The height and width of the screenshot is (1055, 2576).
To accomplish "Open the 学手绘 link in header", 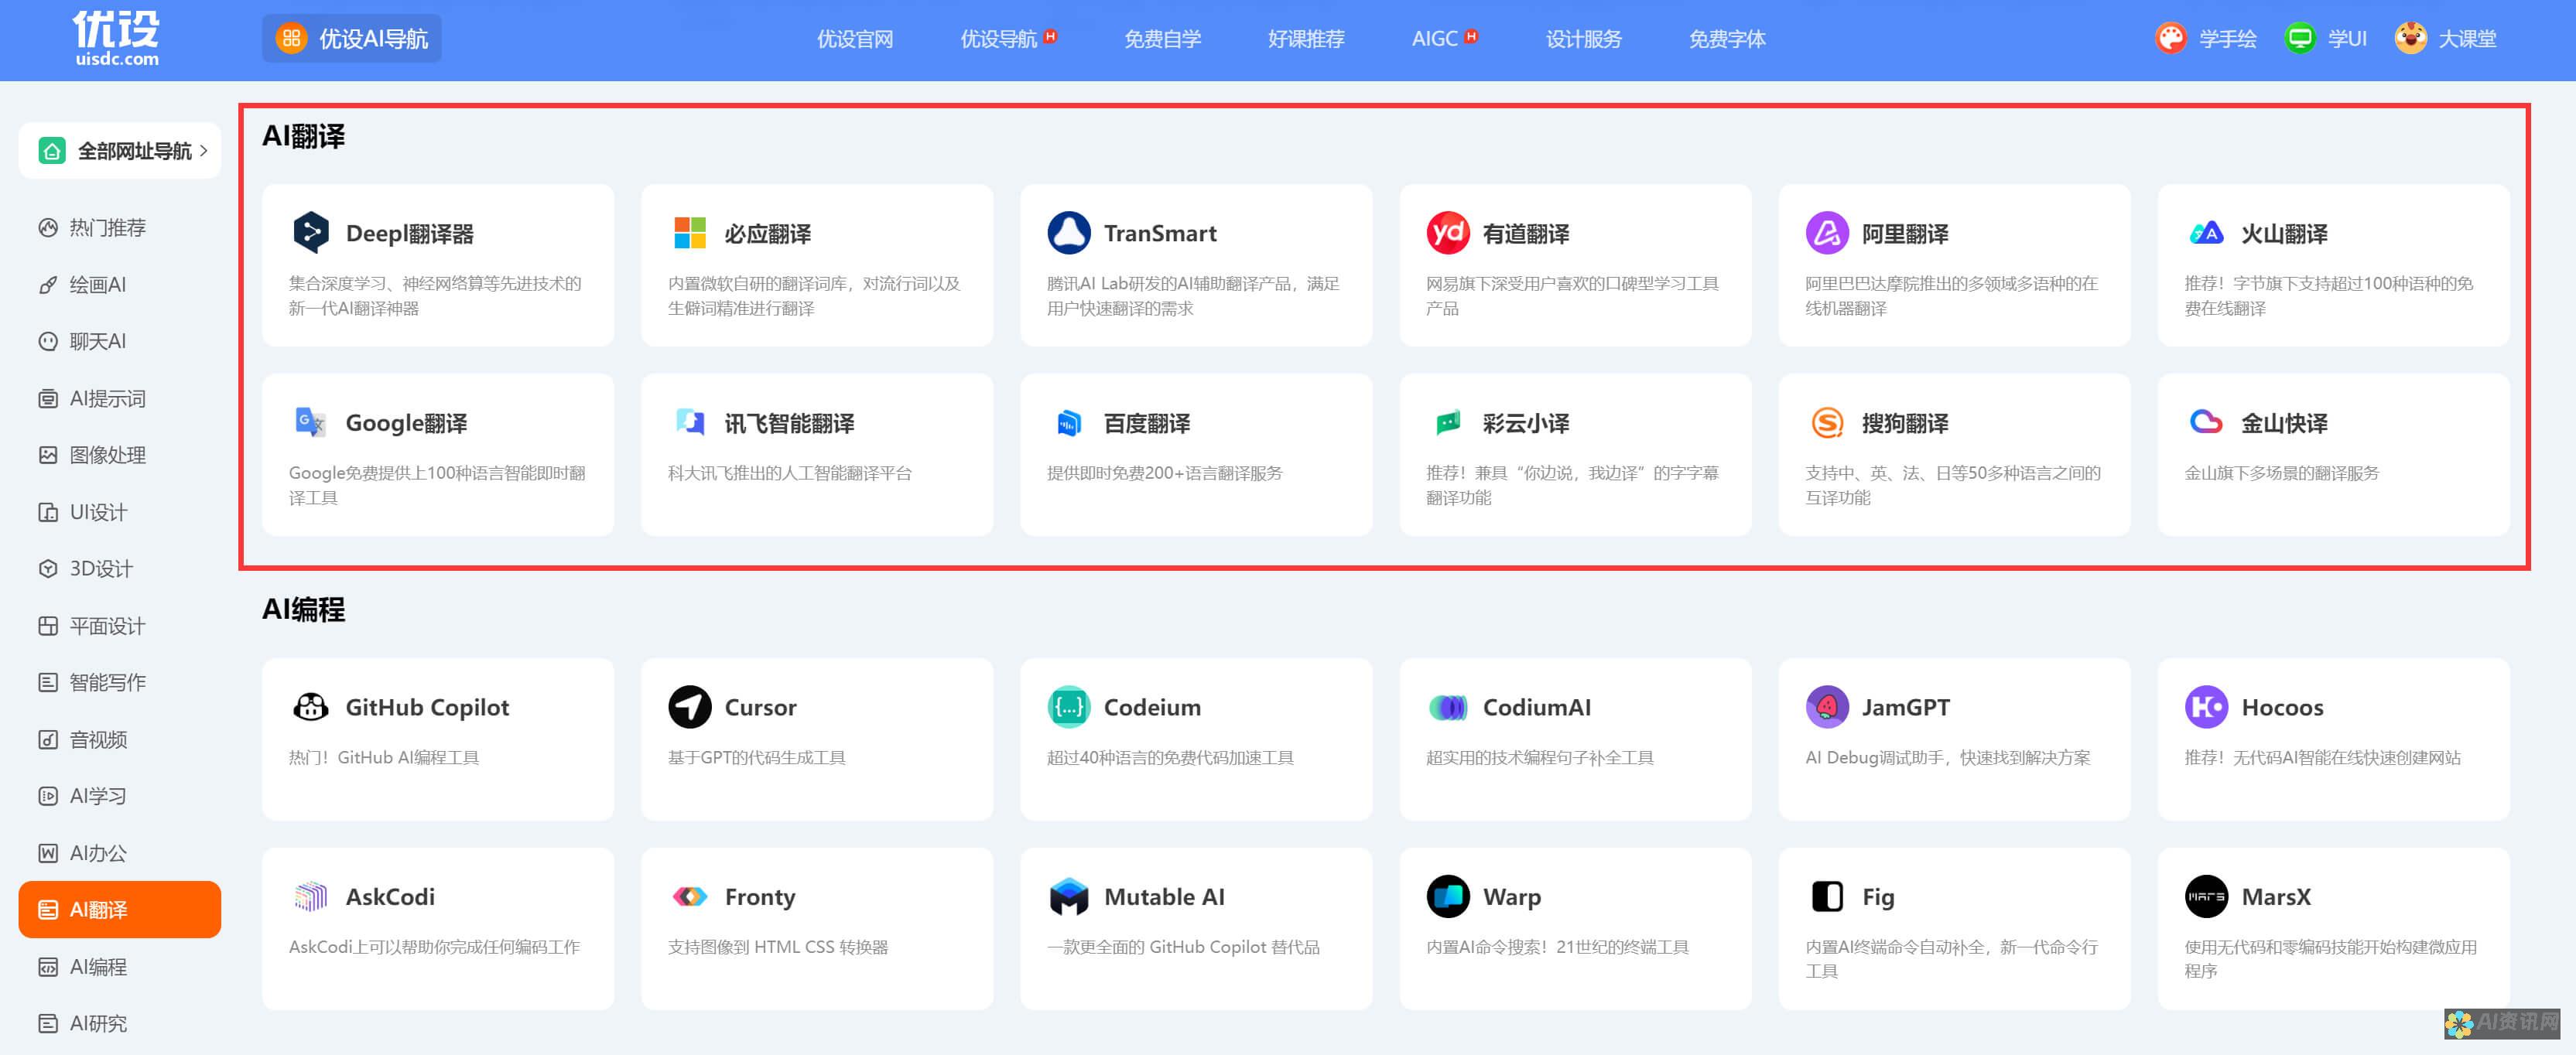I will [x=2205, y=38].
